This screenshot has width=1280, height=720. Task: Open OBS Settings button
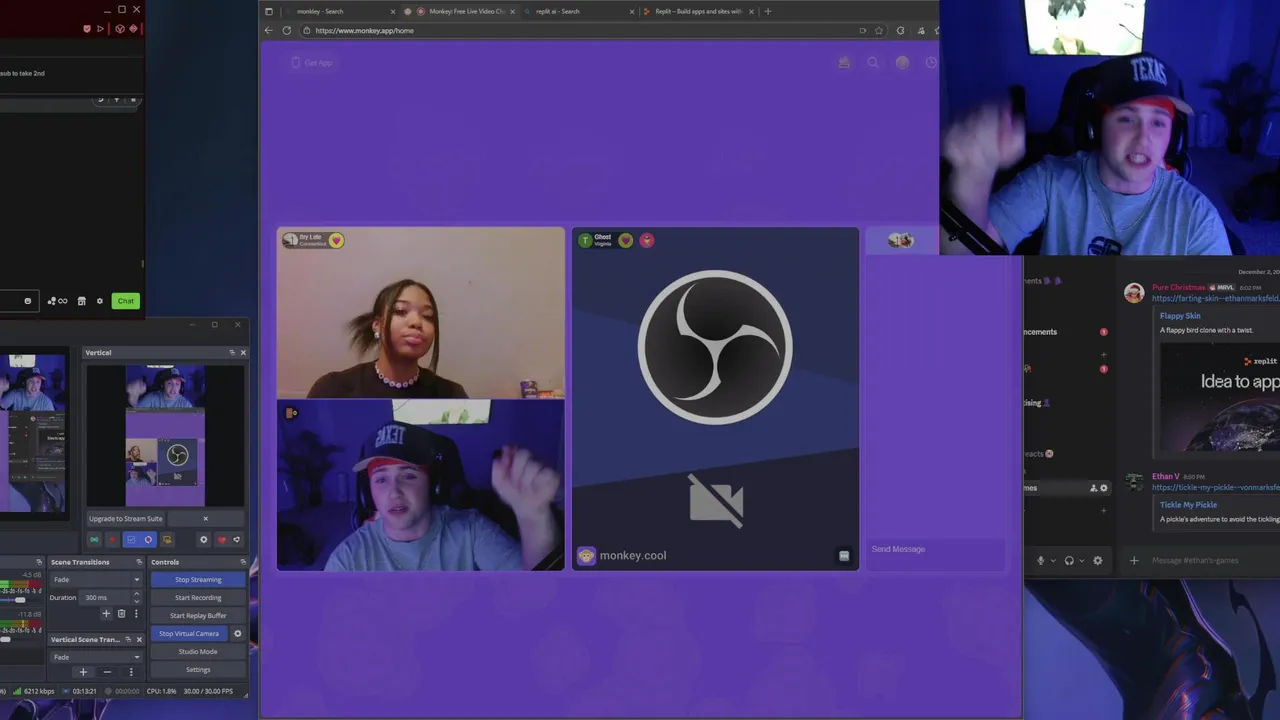coord(198,669)
